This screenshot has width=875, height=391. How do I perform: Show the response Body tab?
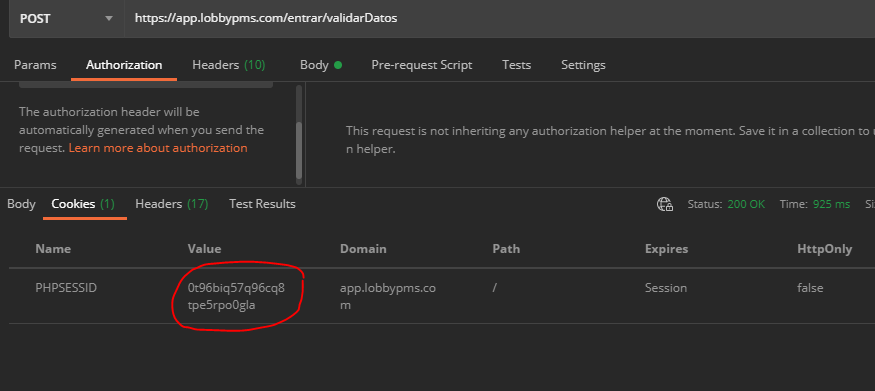(21, 204)
